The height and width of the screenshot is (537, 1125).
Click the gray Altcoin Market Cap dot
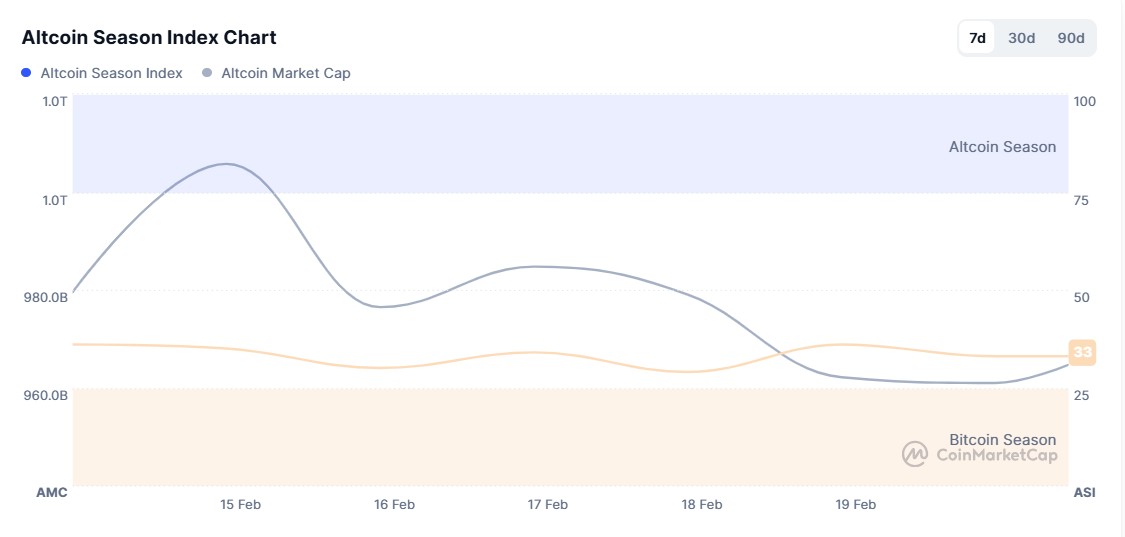point(207,73)
